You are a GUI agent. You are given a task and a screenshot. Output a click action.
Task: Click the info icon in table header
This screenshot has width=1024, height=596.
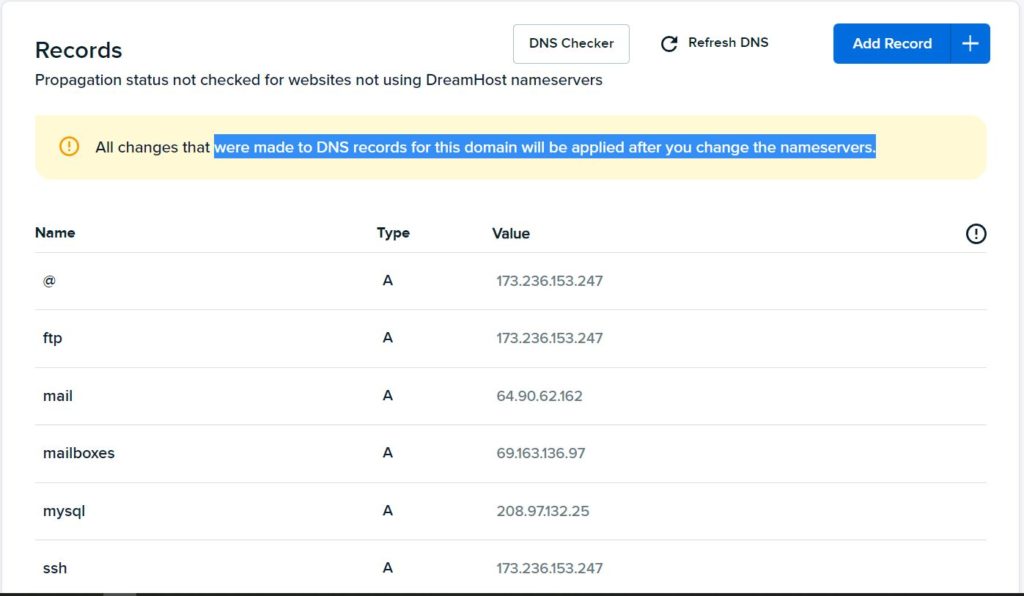(976, 234)
